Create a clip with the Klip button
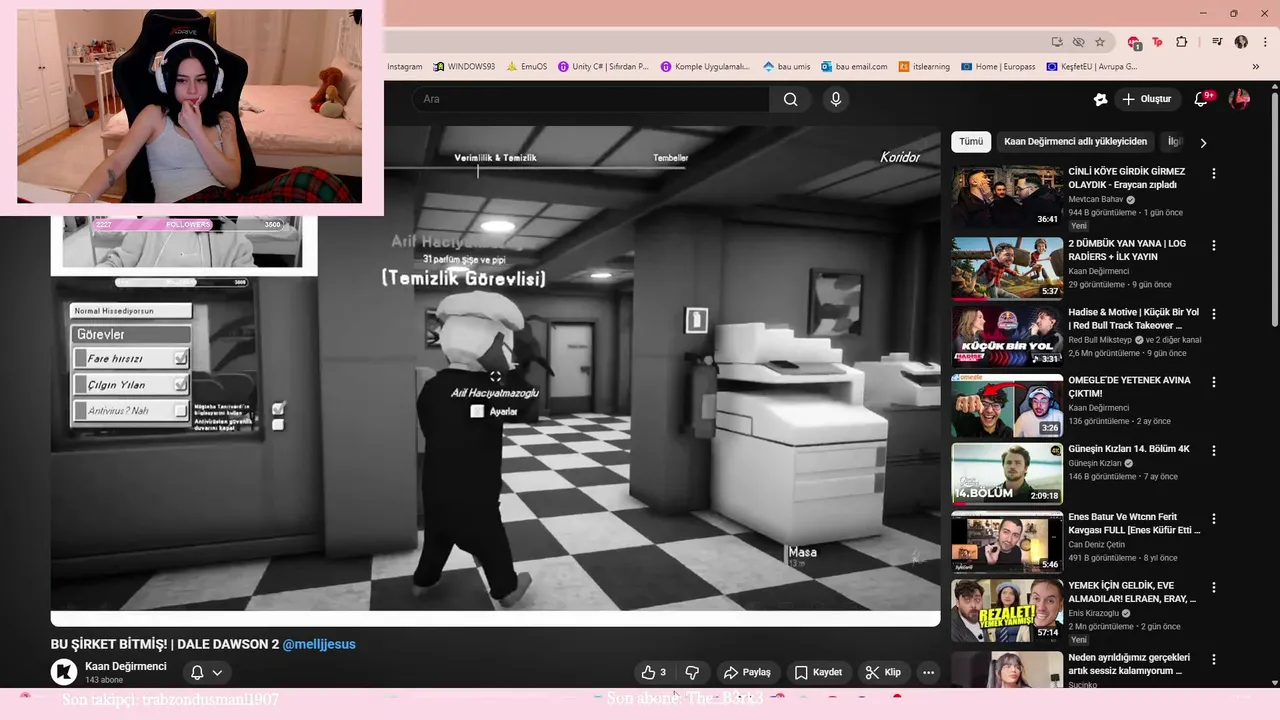The height and width of the screenshot is (720, 1280). pos(883,672)
